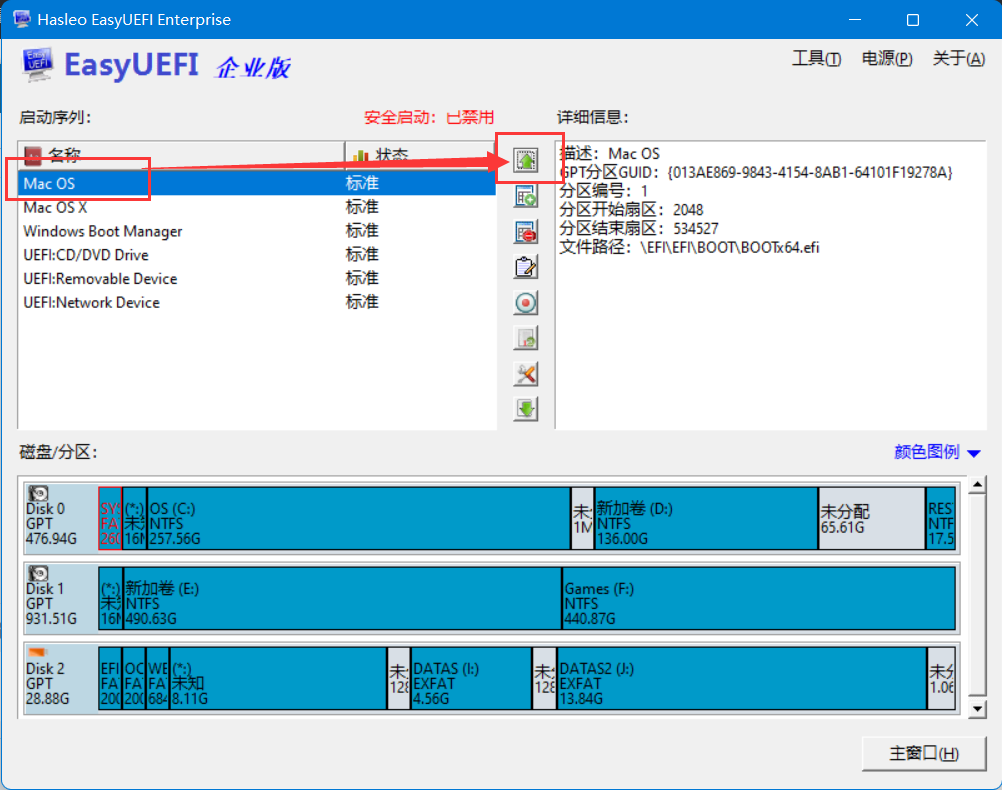Open the 关于(A) menu
Screen dimensions: 1002x790
(x=958, y=58)
